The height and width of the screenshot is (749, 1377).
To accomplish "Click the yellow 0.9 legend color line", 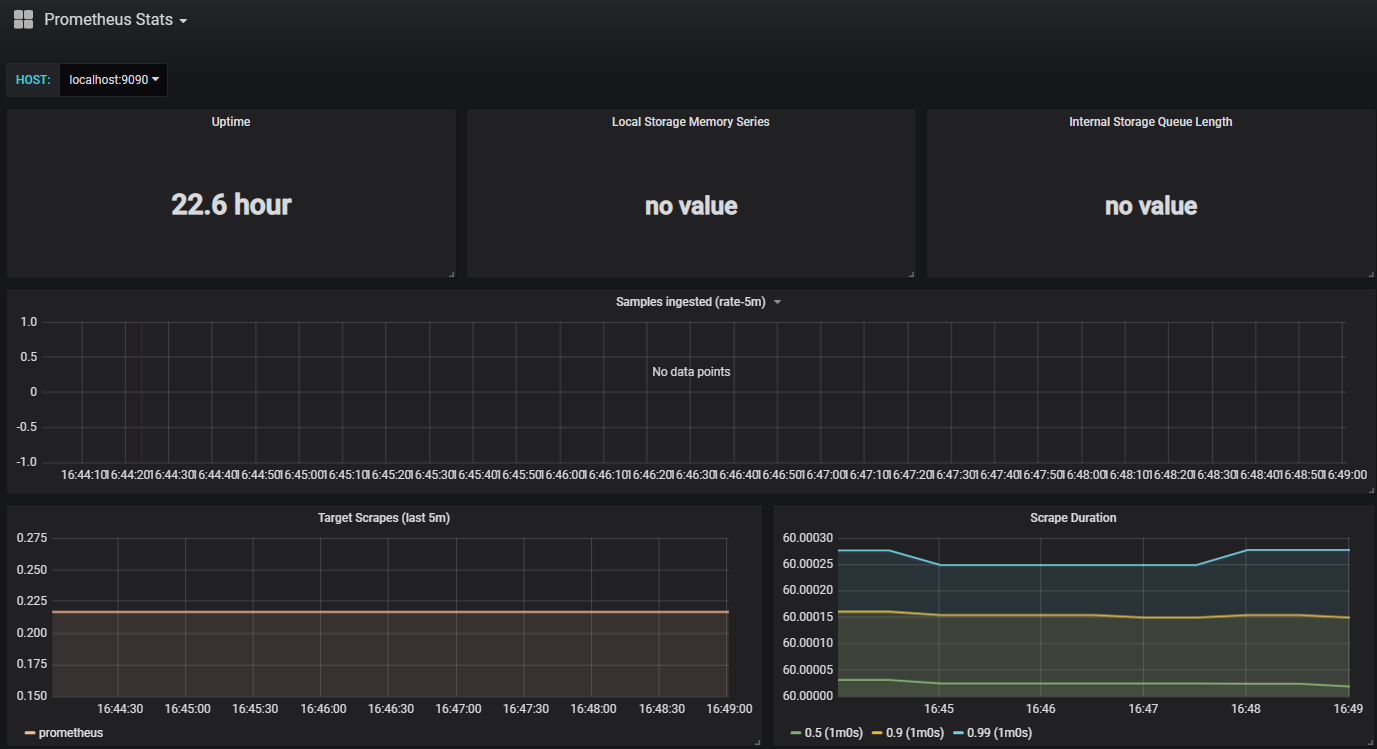I will point(876,733).
